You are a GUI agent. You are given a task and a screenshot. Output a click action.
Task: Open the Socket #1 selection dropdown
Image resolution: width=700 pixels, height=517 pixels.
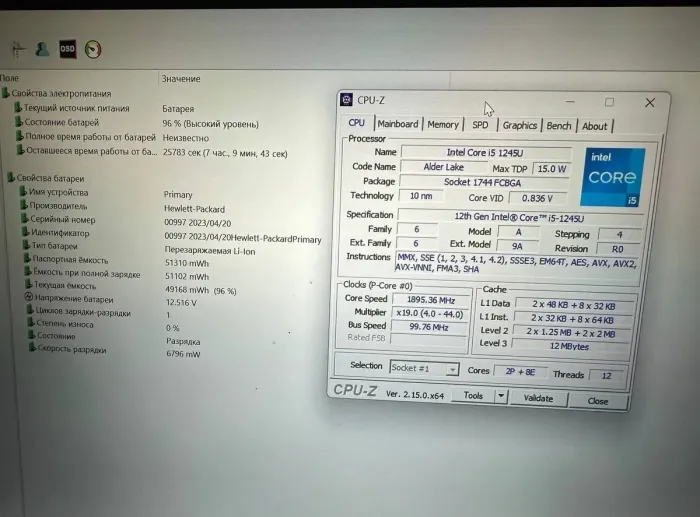[423, 368]
